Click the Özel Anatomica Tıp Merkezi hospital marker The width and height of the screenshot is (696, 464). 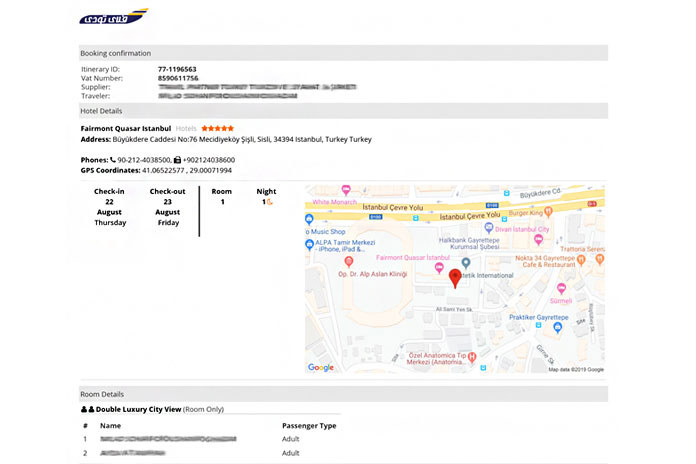(x=471, y=357)
